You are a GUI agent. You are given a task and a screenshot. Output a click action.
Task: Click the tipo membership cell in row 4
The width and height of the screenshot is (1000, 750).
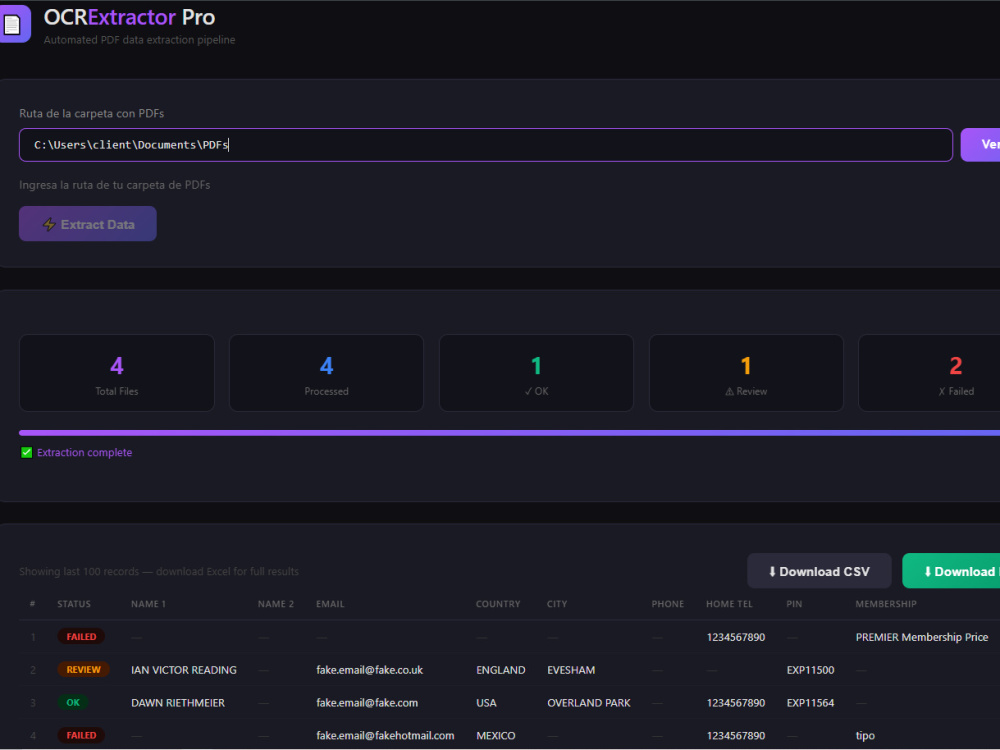[x=865, y=735]
